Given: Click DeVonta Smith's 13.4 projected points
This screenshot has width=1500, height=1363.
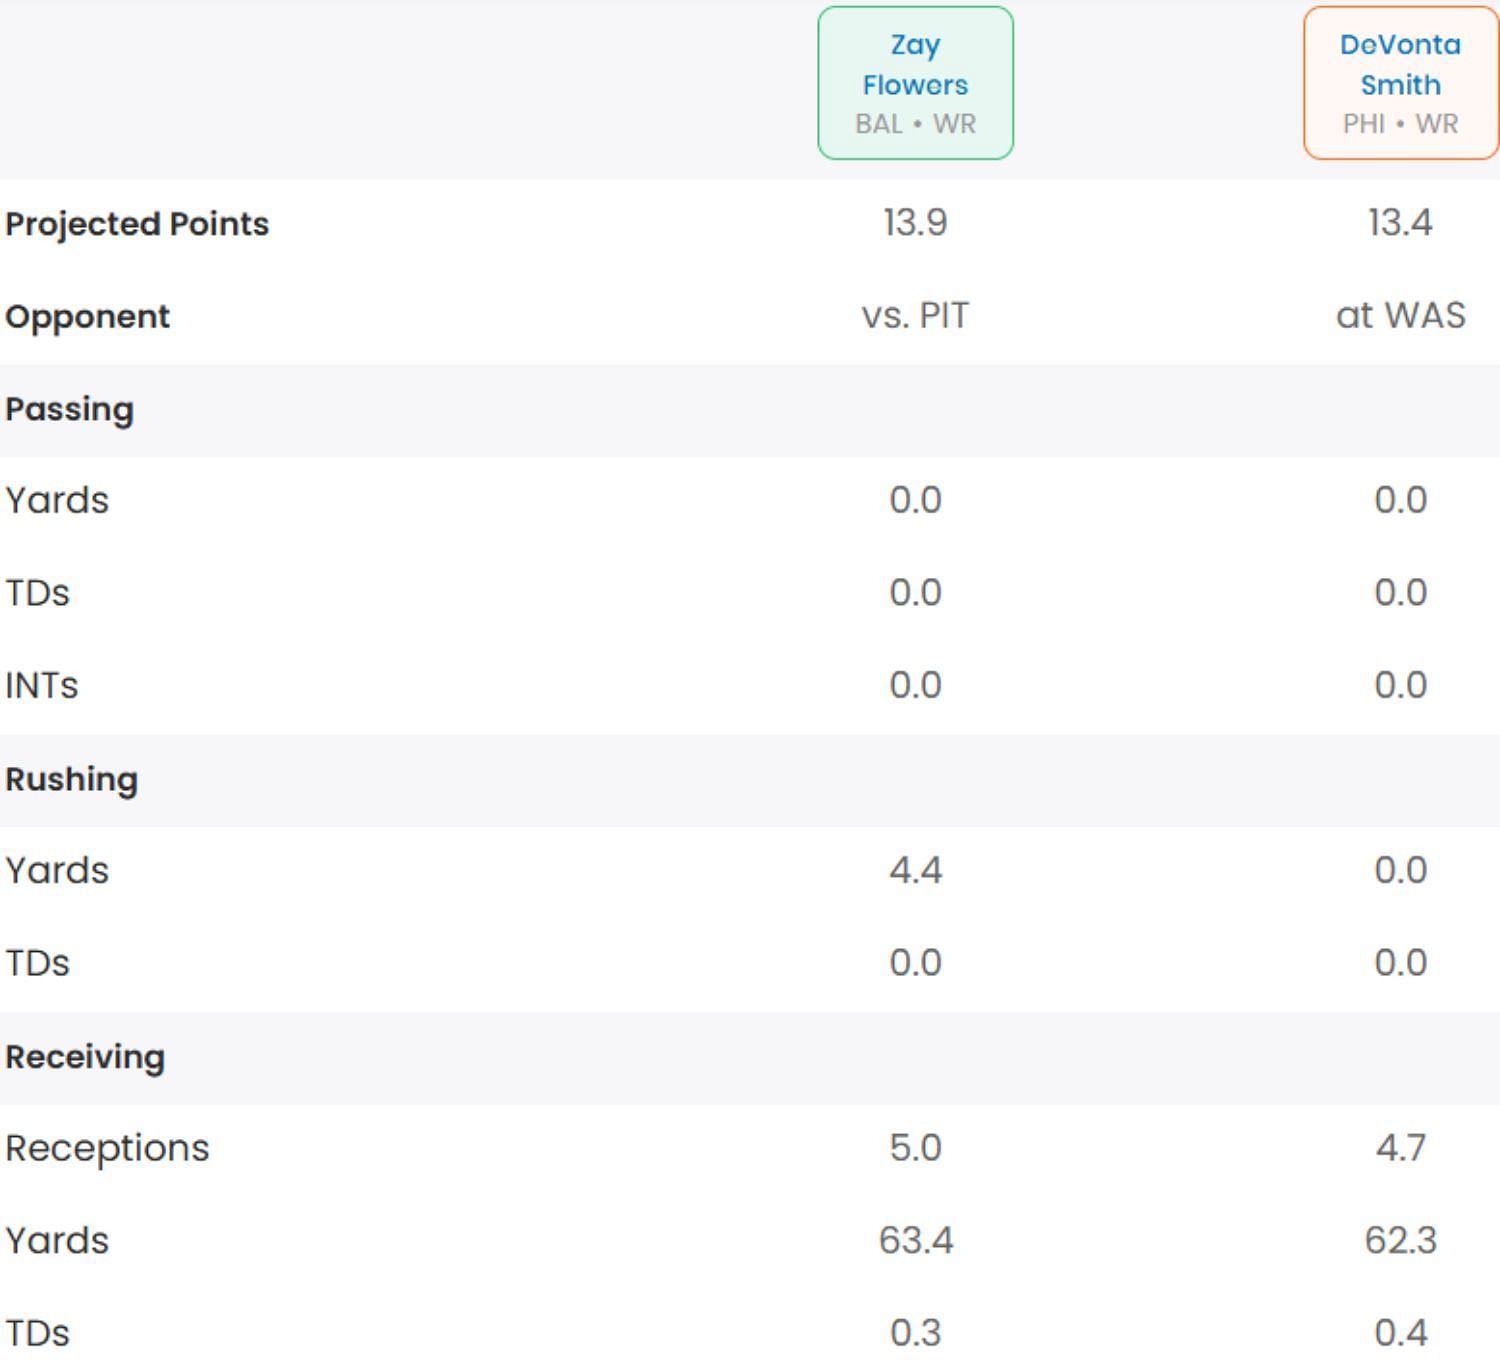Looking at the screenshot, I should coord(1400,222).
